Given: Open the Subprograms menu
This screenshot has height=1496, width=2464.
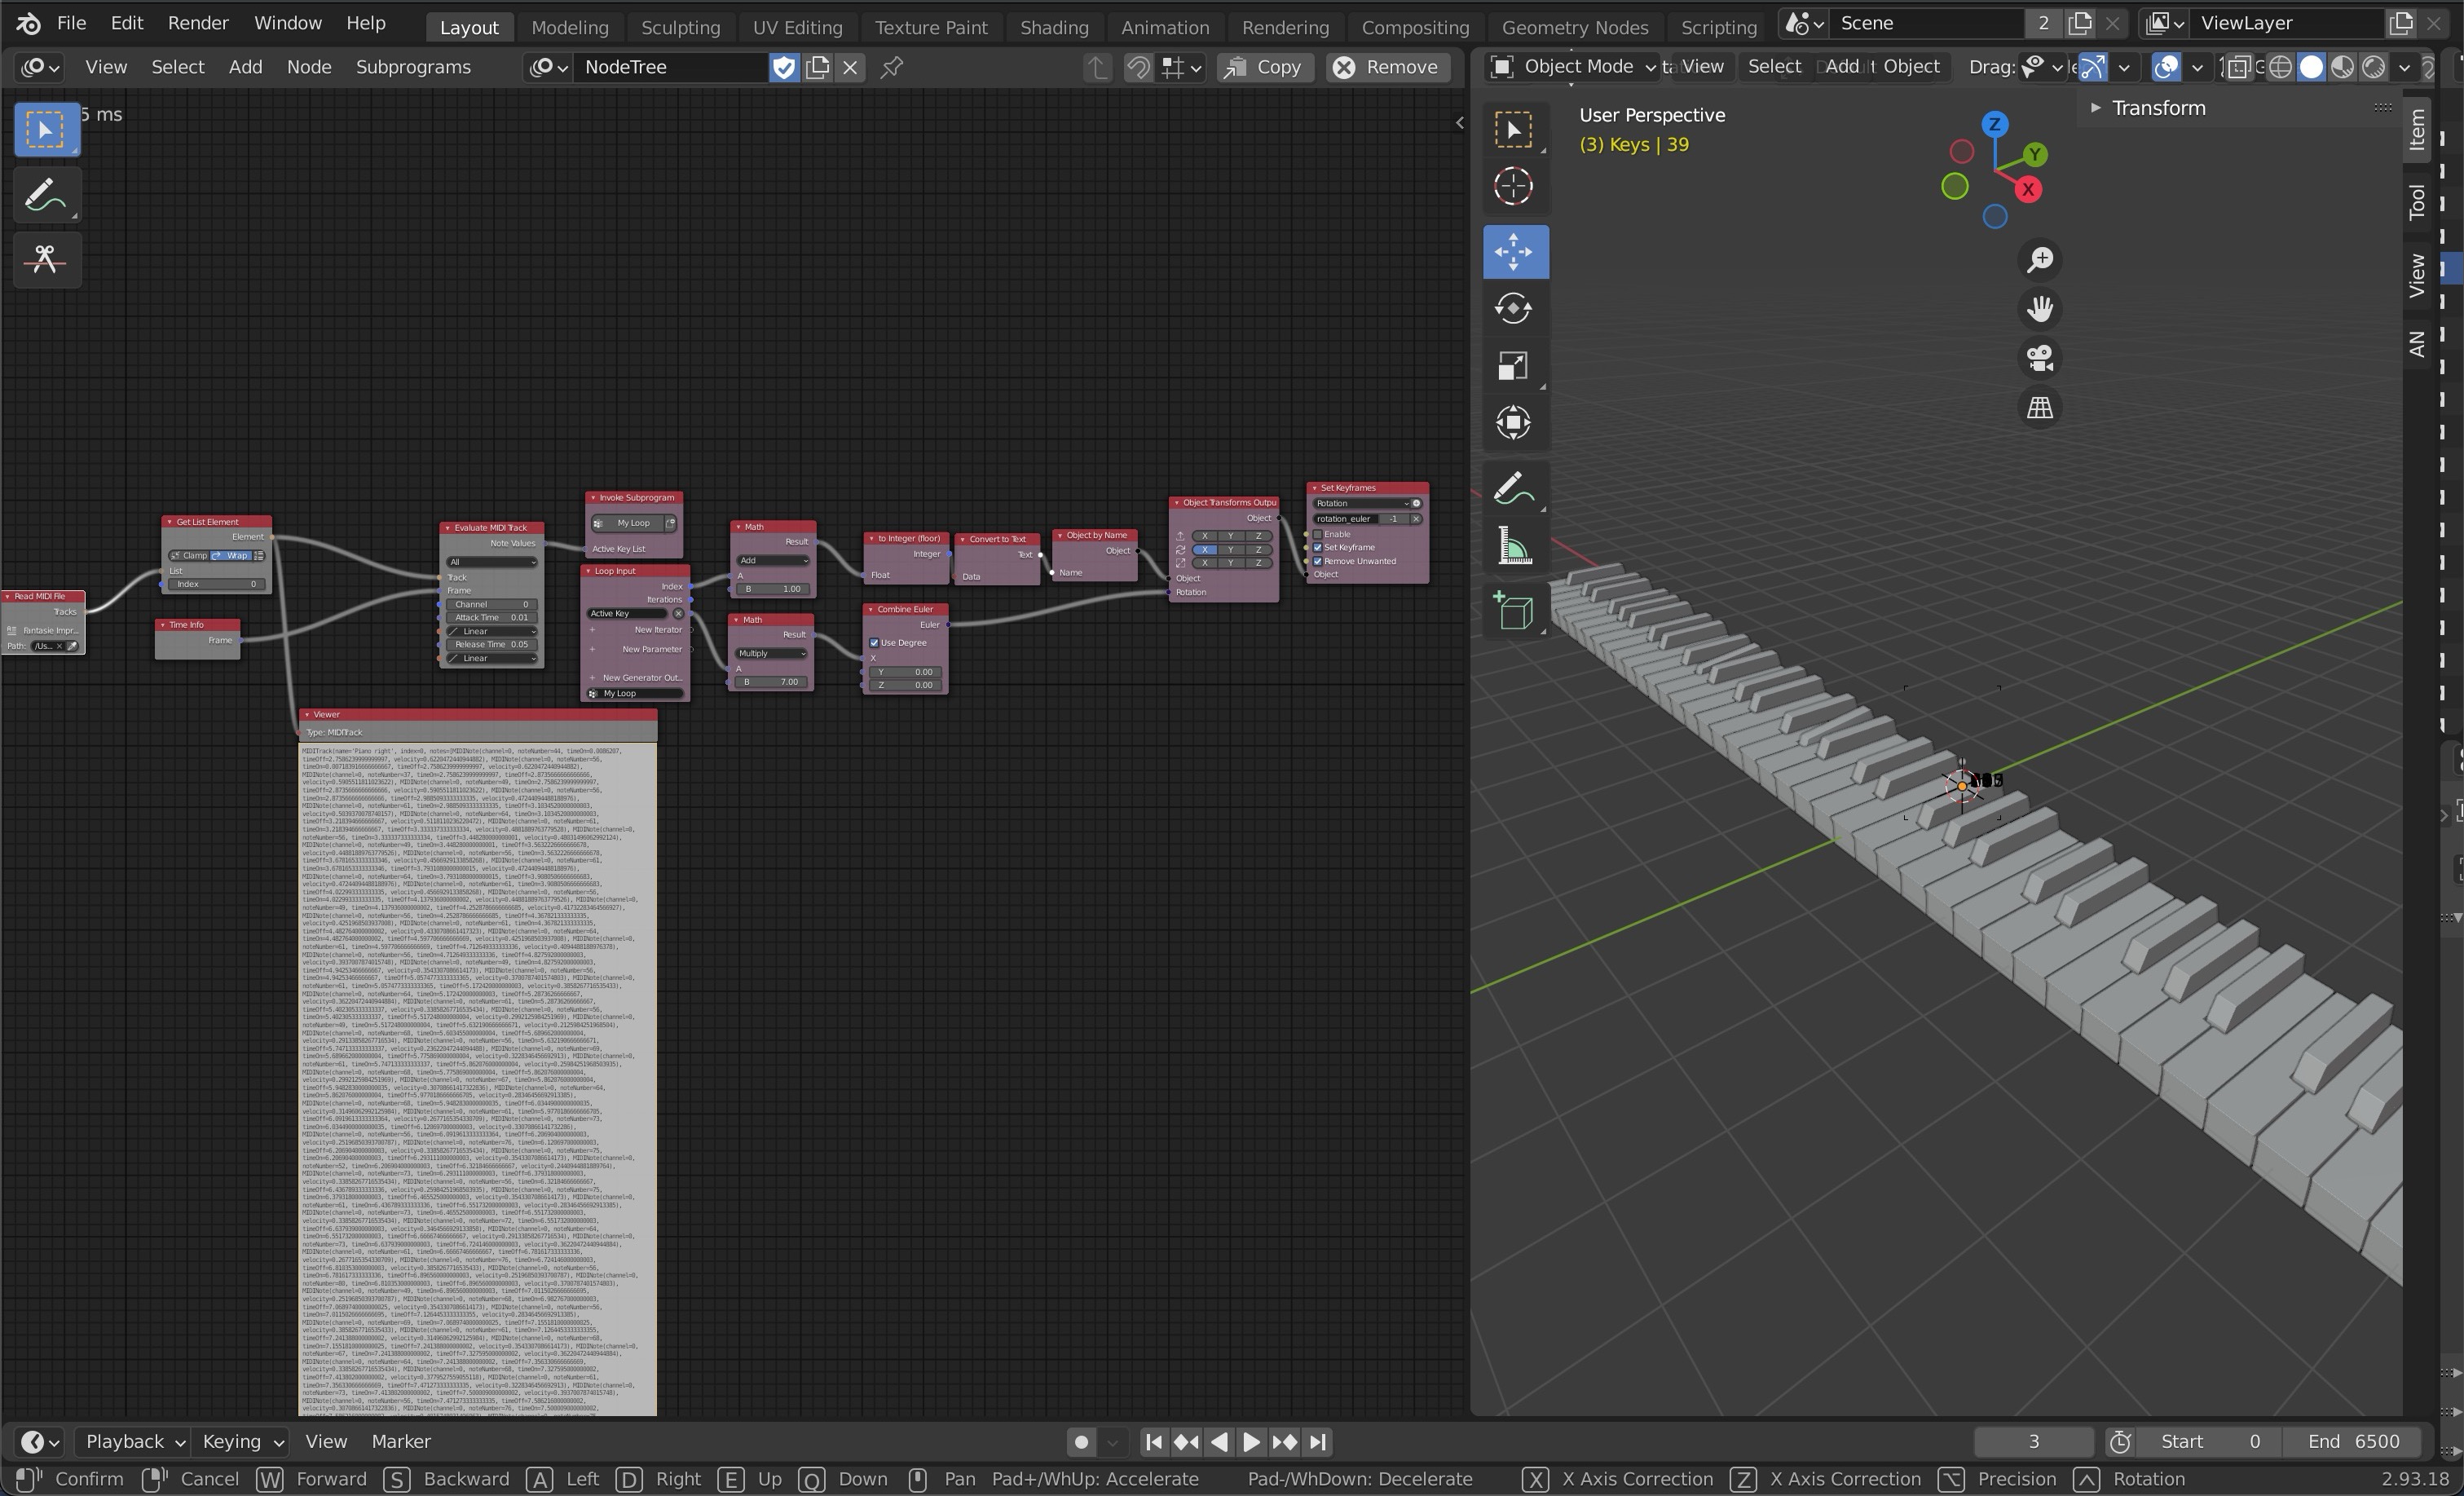Looking at the screenshot, I should [x=413, y=67].
